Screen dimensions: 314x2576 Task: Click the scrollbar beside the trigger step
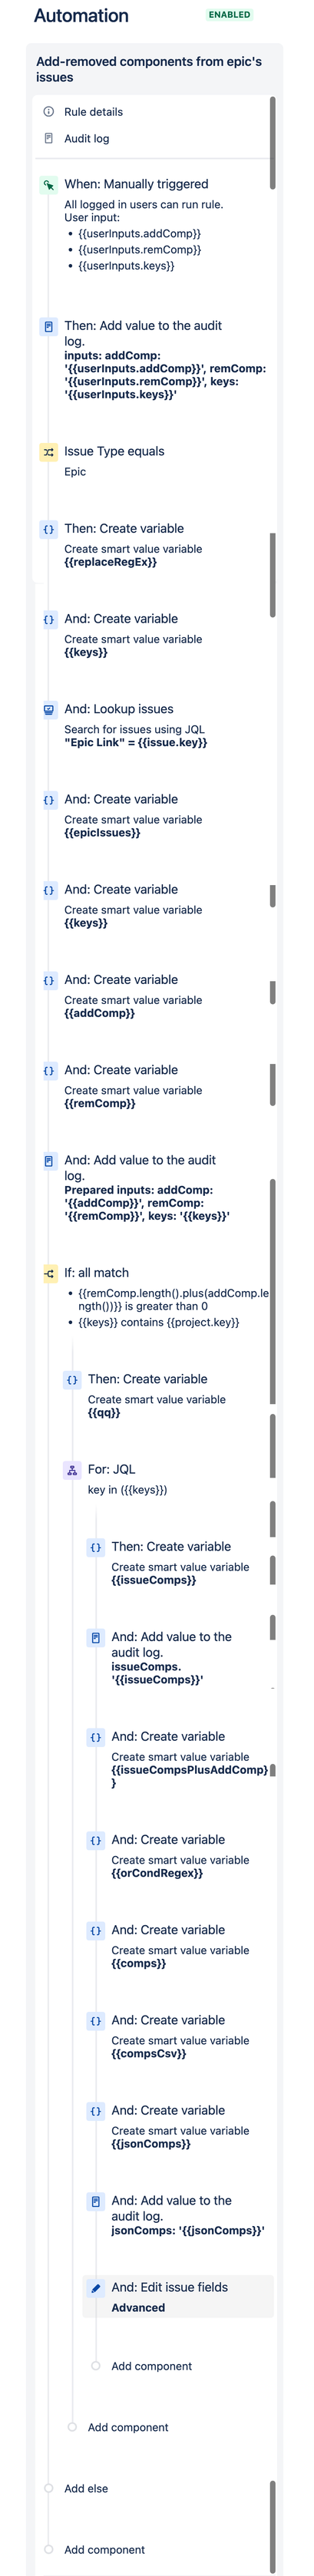(273, 143)
